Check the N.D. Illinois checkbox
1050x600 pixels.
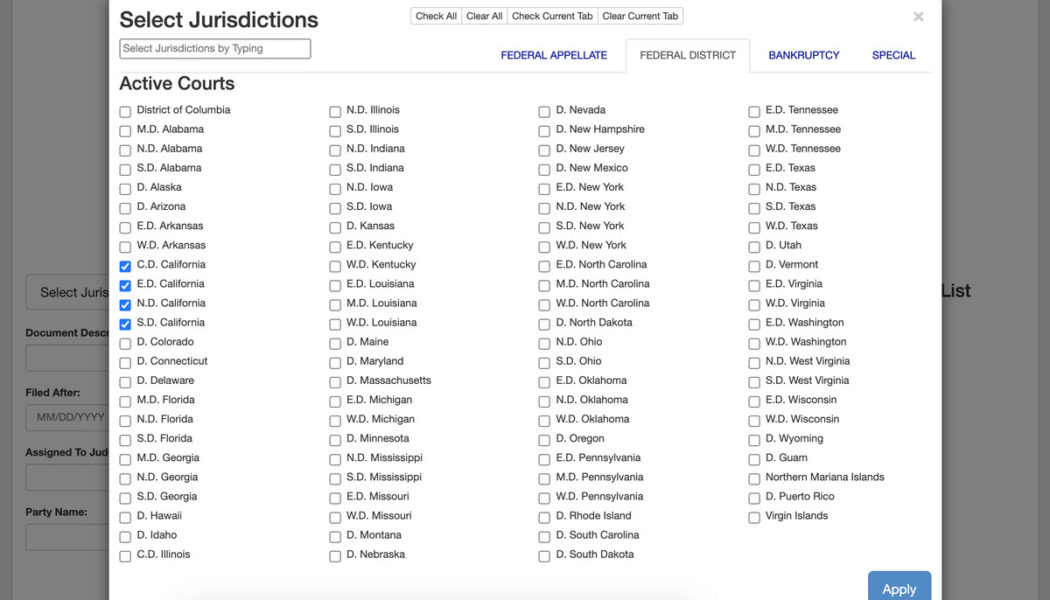pos(335,111)
